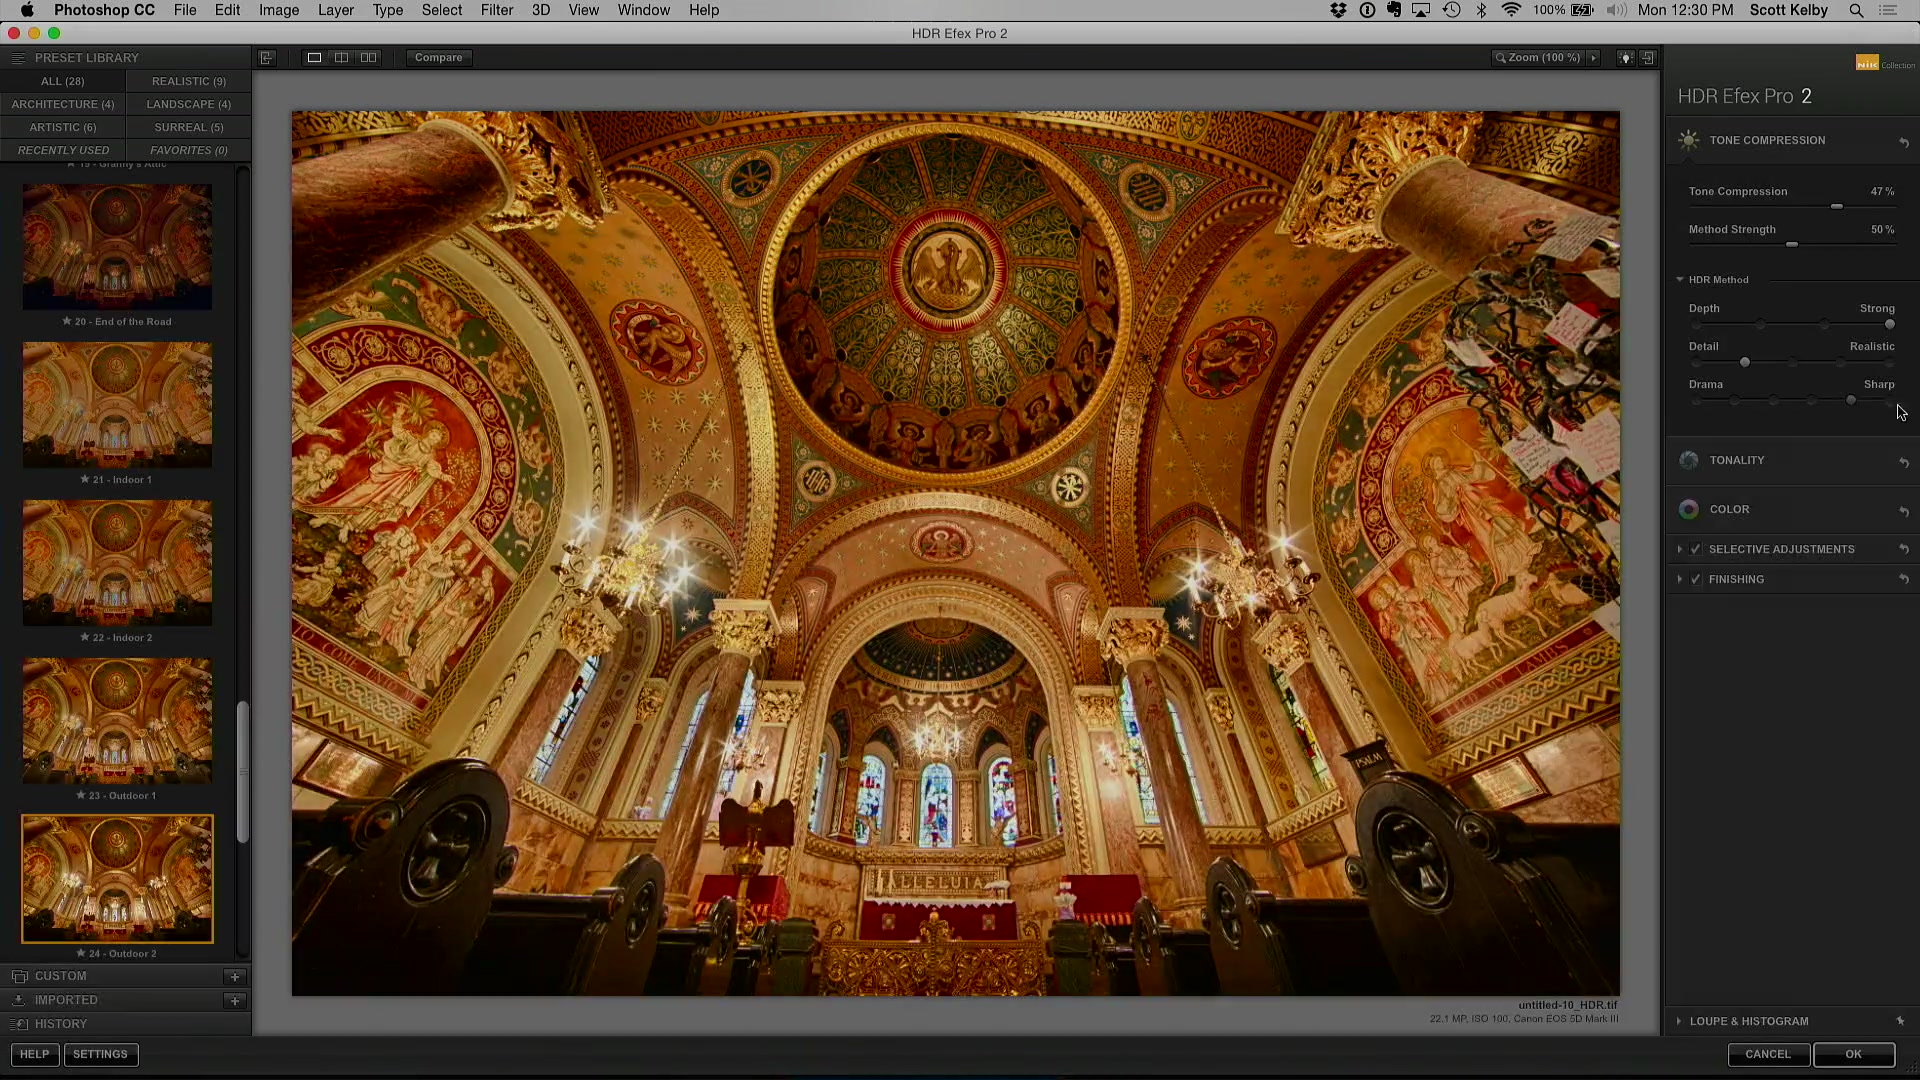Filter presets by LANDSCAPE (4)
The image size is (1920, 1080).
pos(189,104)
